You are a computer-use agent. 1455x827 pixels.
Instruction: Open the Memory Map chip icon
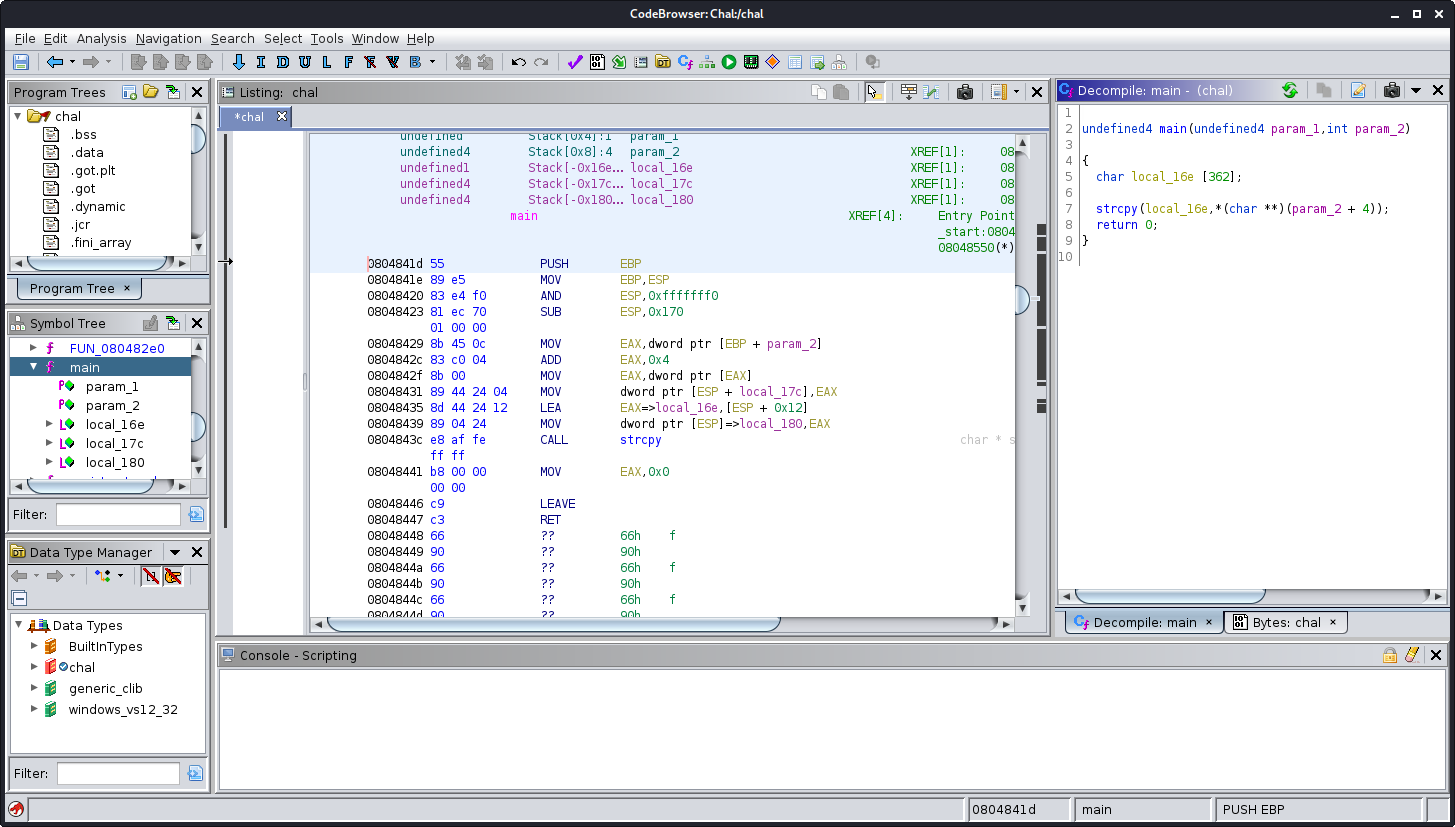pos(751,62)
